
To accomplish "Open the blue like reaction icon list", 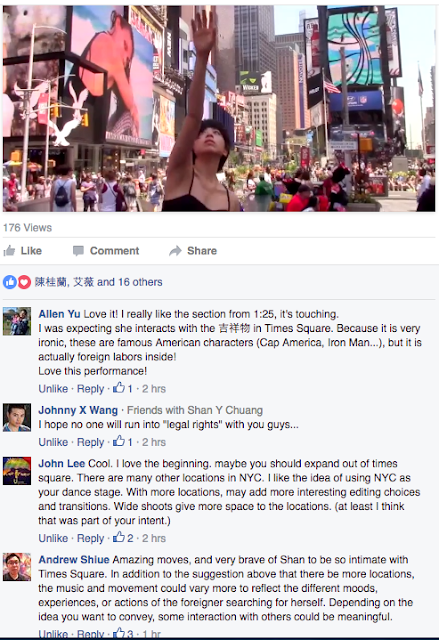I will [x=10, y=282].
